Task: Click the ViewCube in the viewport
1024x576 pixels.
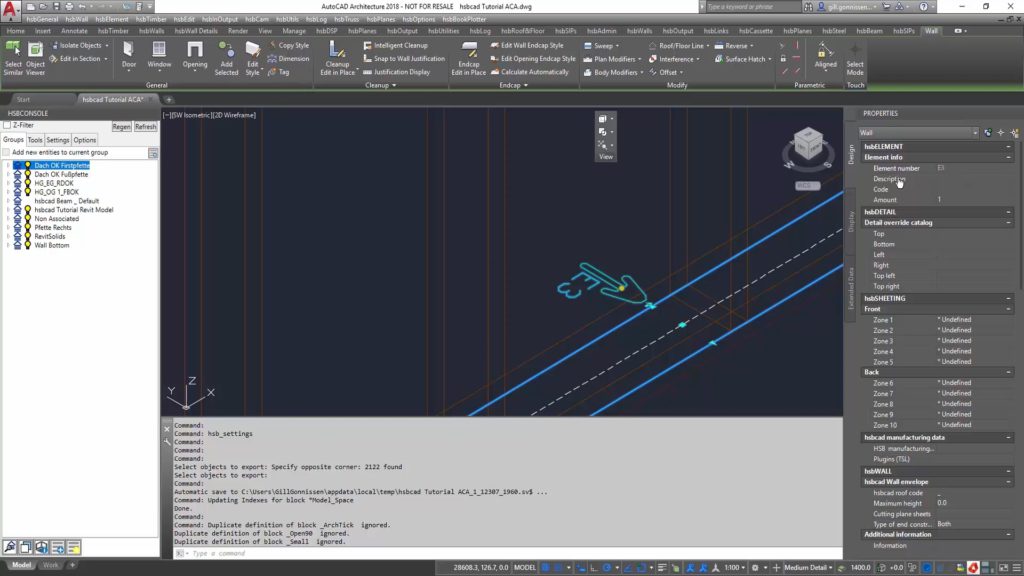Action: [808, 146]
